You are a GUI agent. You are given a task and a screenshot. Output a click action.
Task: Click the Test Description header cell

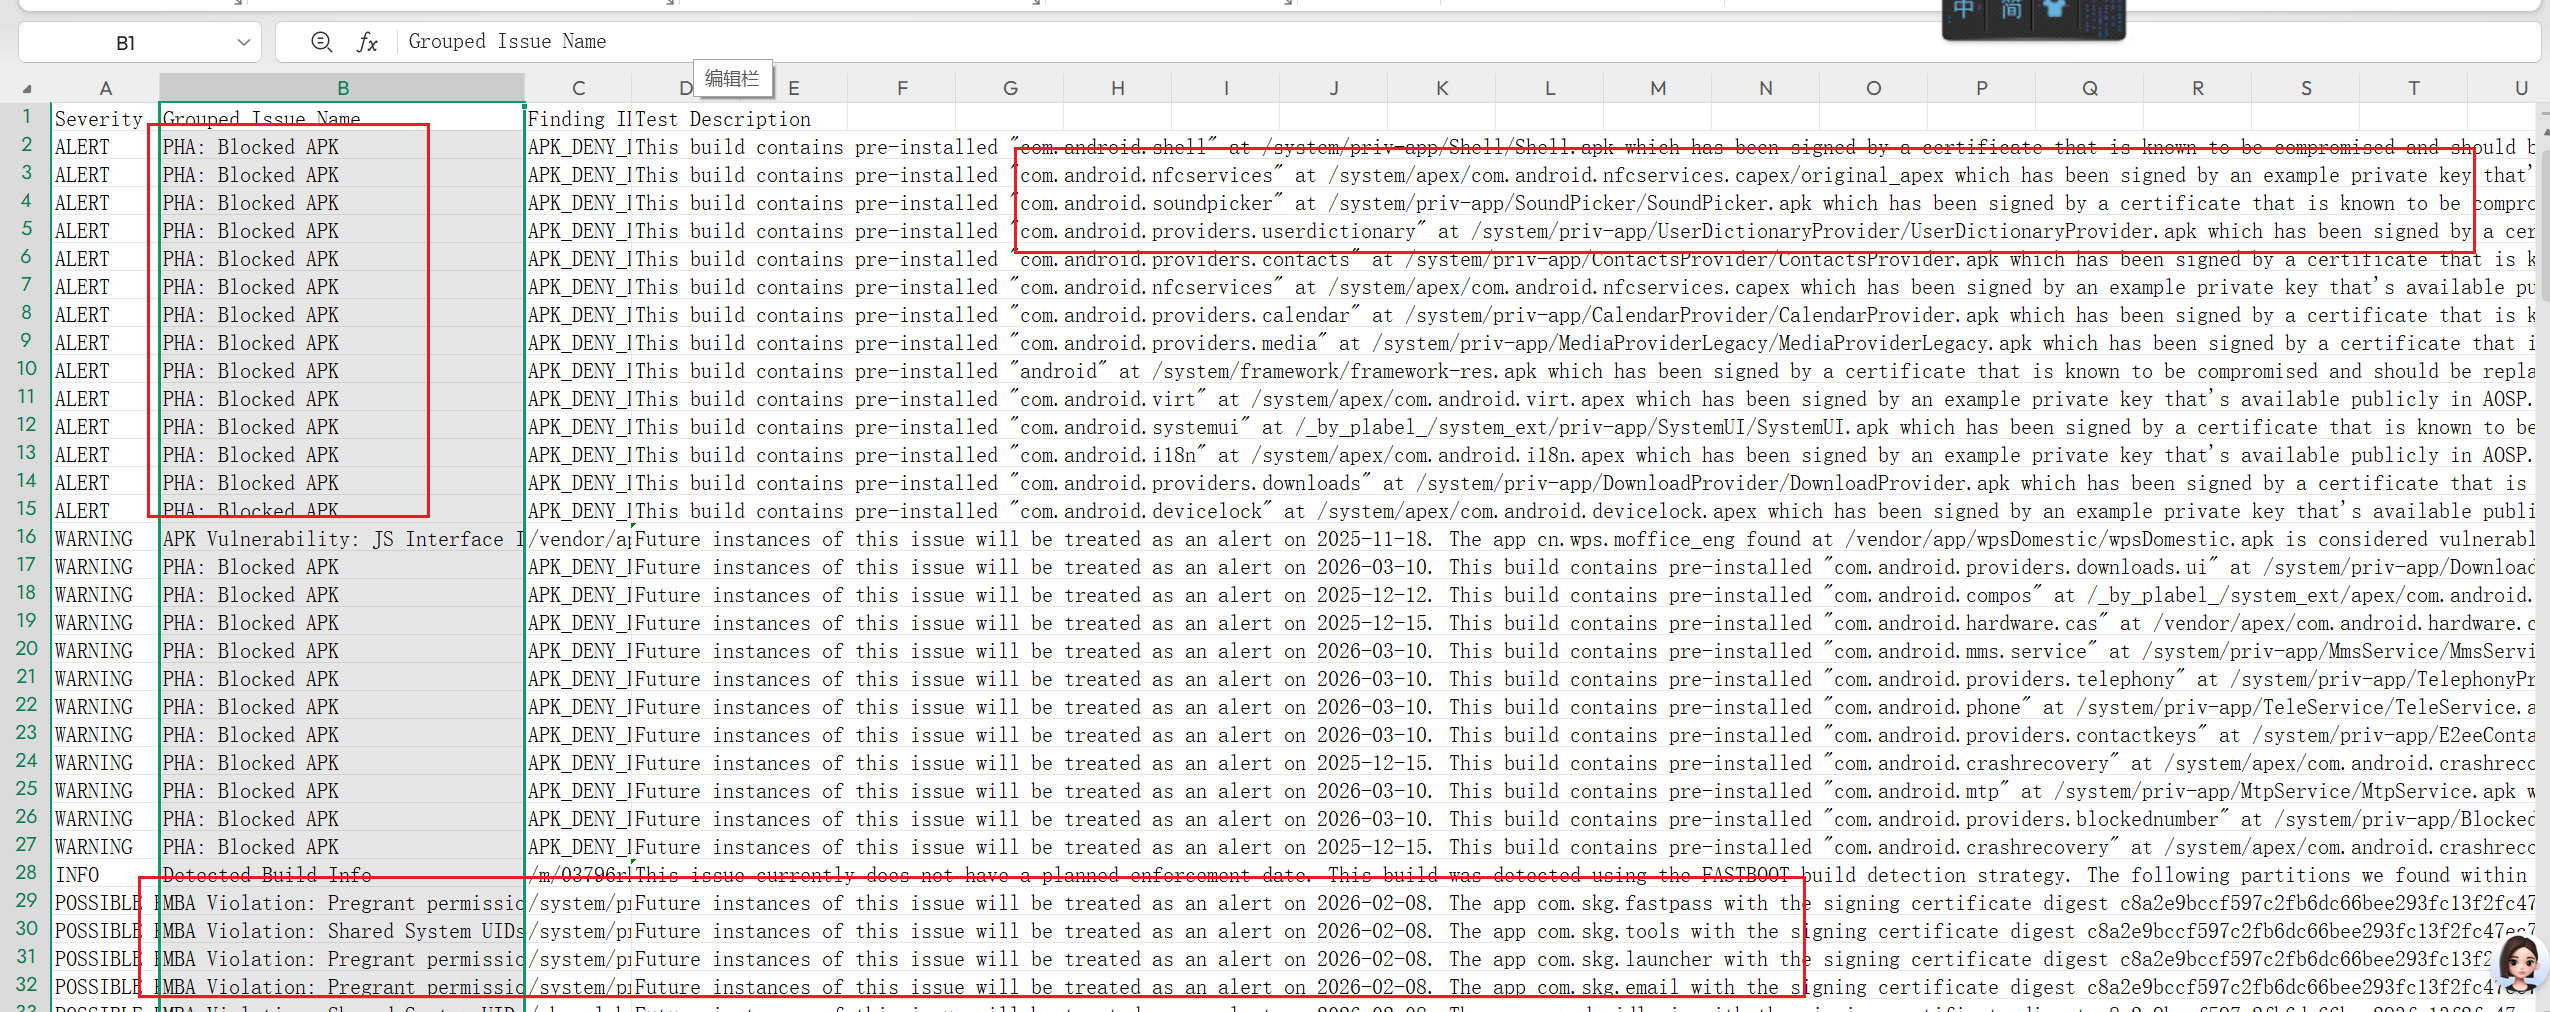[722, 119]
